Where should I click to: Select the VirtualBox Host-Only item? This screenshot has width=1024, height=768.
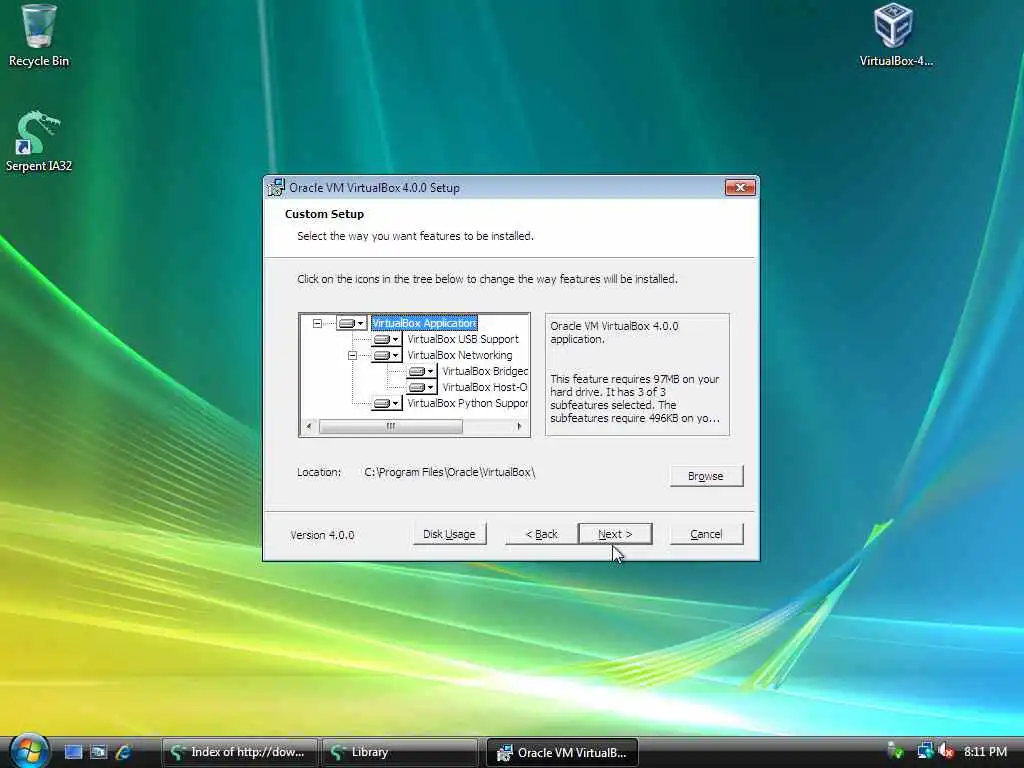[x=485, y=387]
